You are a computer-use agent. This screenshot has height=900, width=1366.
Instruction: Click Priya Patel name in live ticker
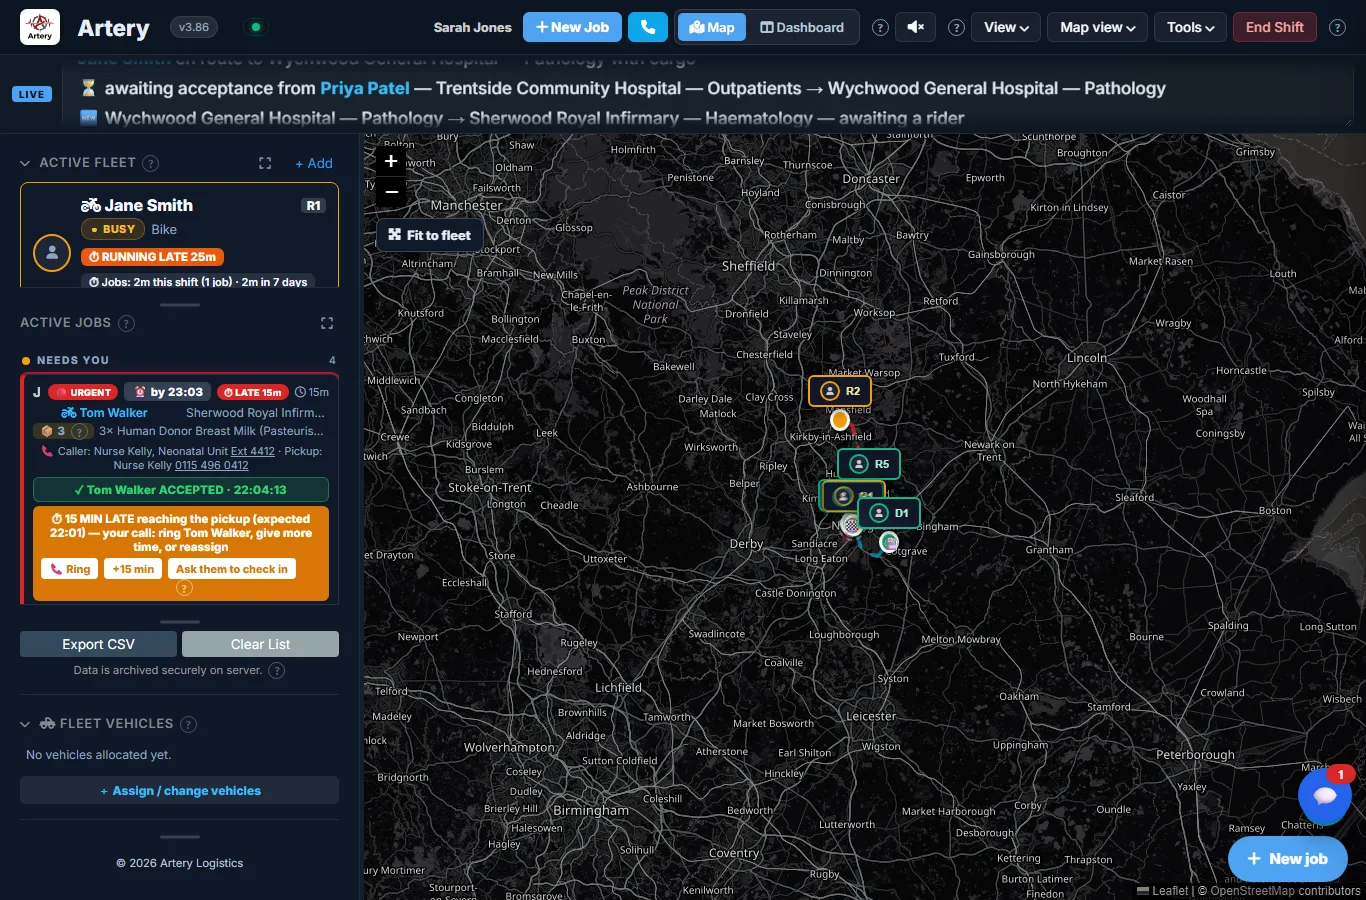coord(365,88)
